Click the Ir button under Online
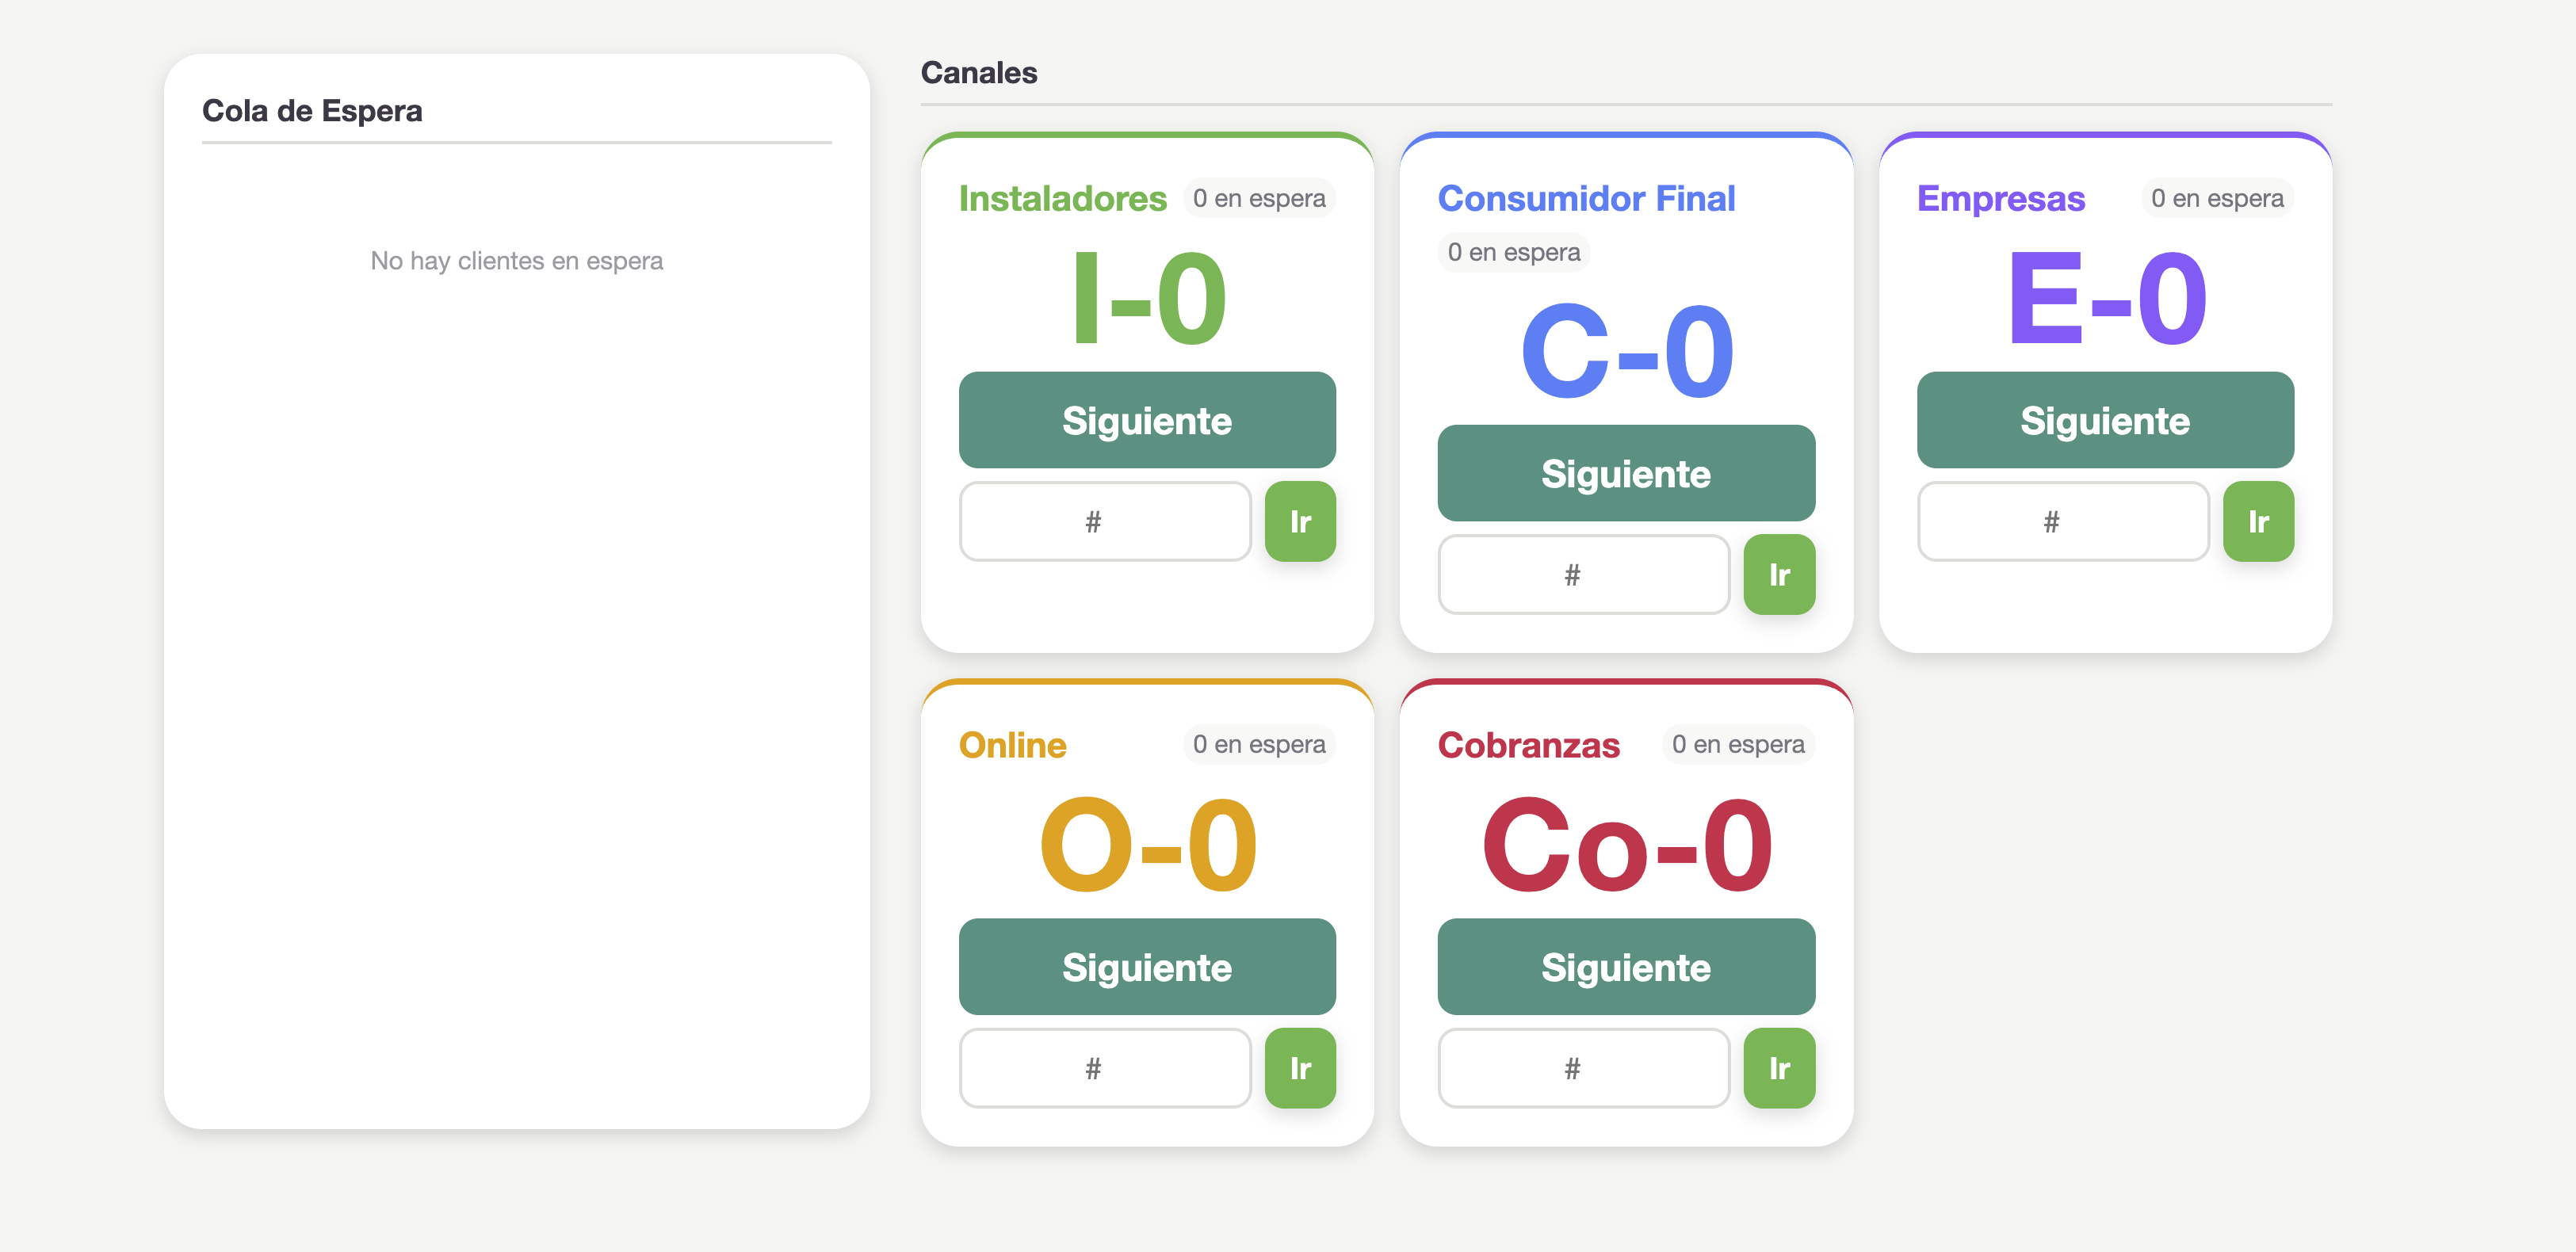 tap(1299, 1068)
